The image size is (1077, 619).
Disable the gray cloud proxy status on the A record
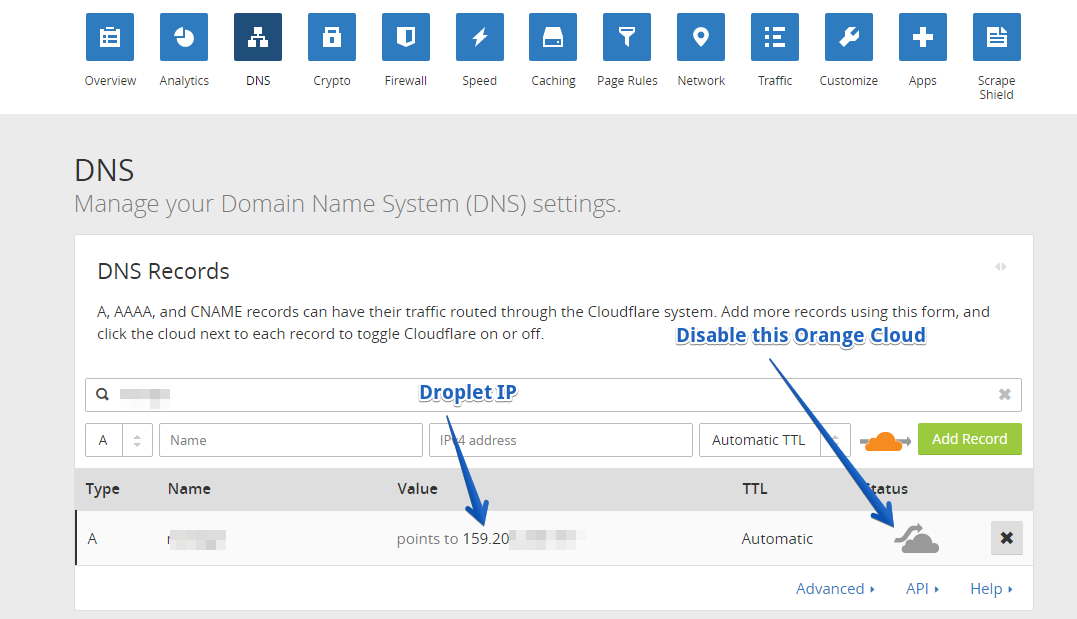click(x=916, y=539)
